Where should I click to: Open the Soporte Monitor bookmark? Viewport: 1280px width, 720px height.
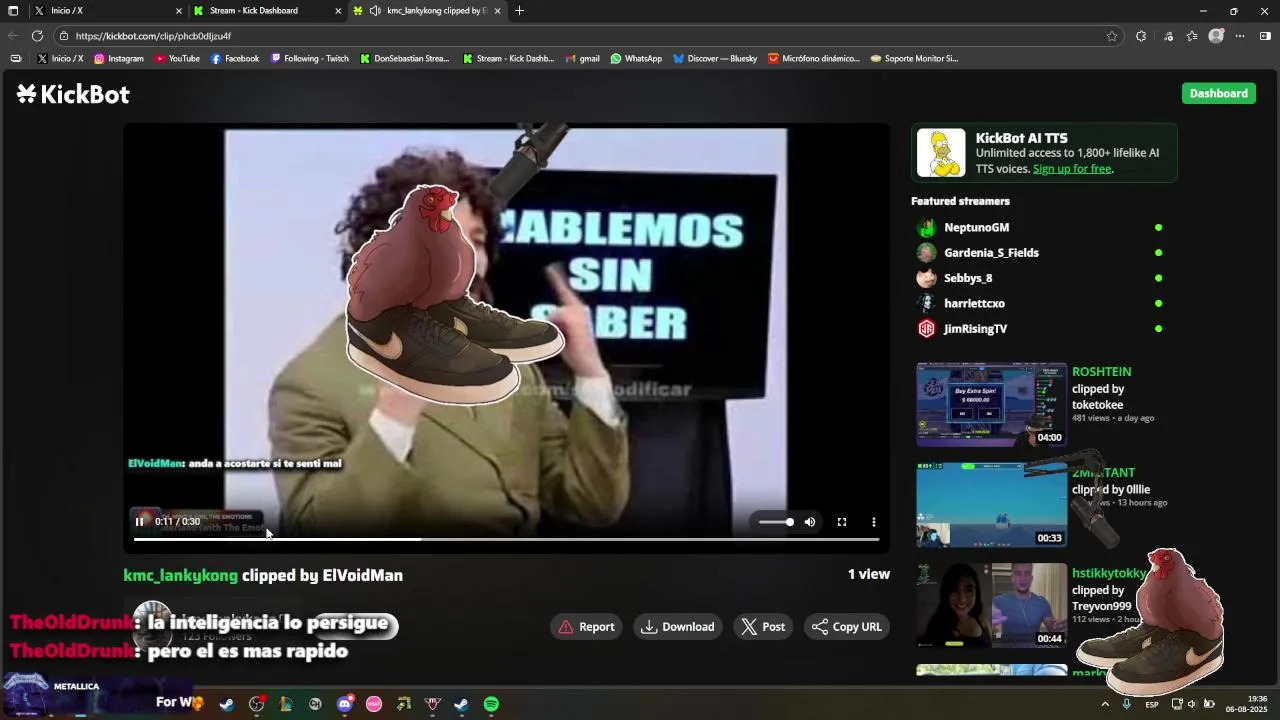(914, 59)
